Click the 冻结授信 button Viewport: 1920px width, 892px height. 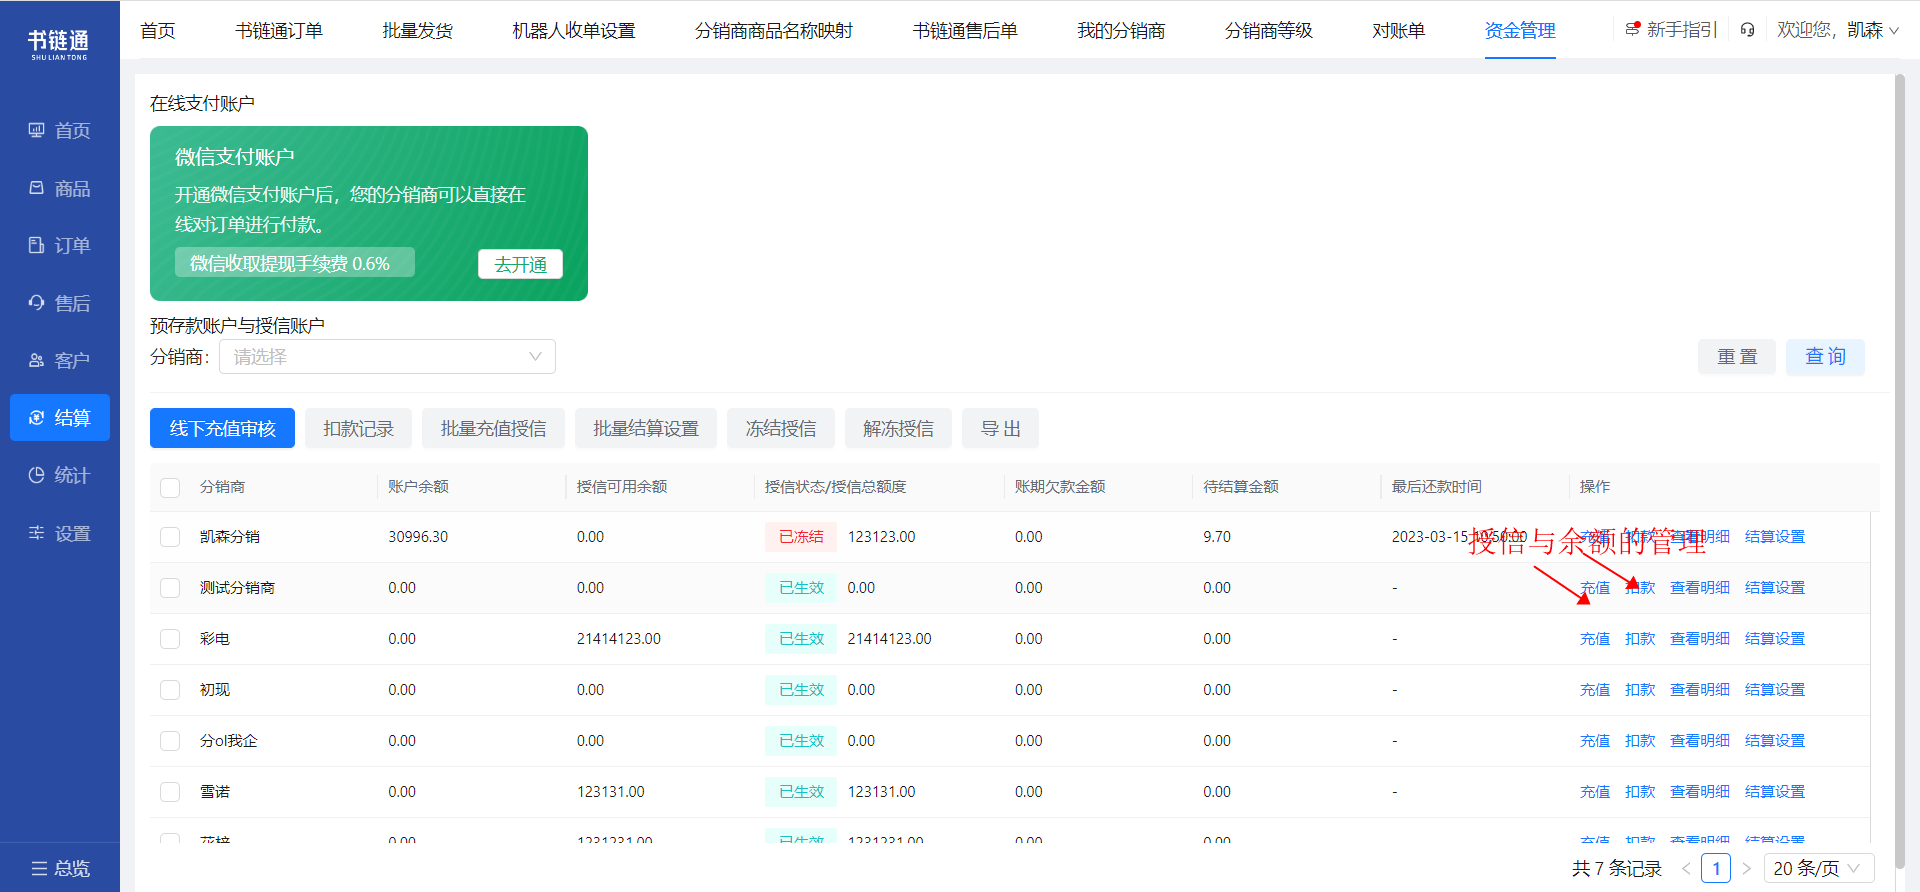(781, 428)
